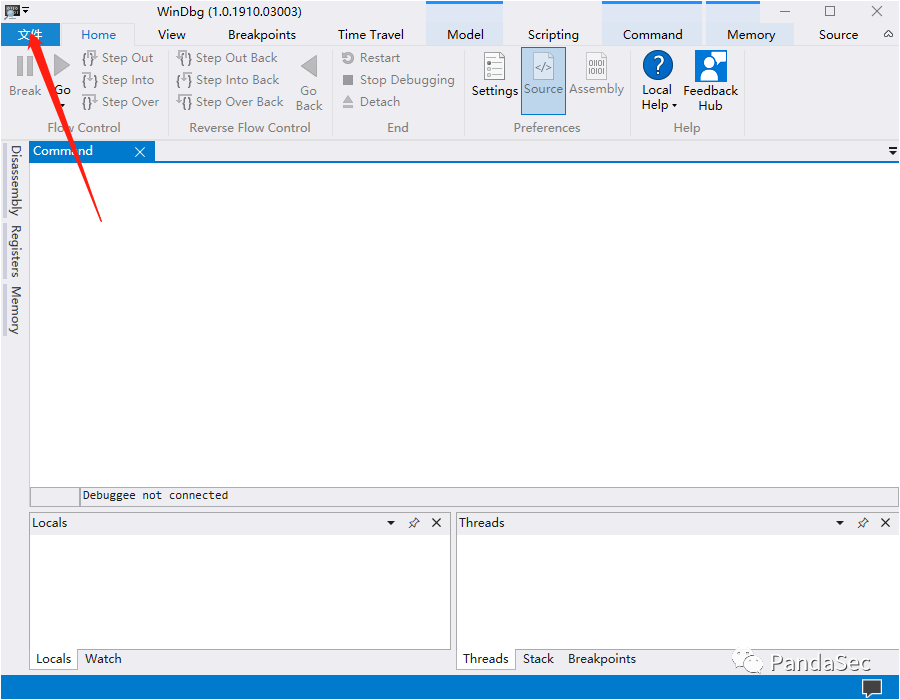Click Stop Debugging
Screen dimensions: 900x700
click(398, 80)
